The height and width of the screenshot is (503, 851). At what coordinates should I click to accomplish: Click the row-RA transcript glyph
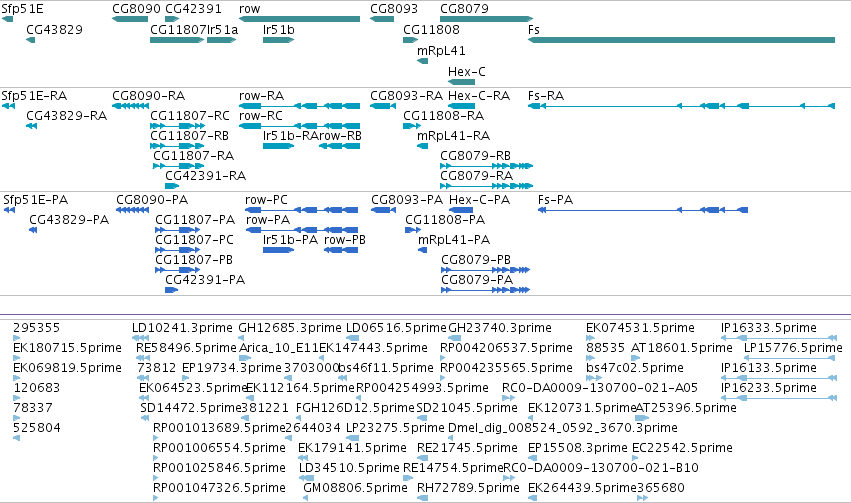(299, 106)
